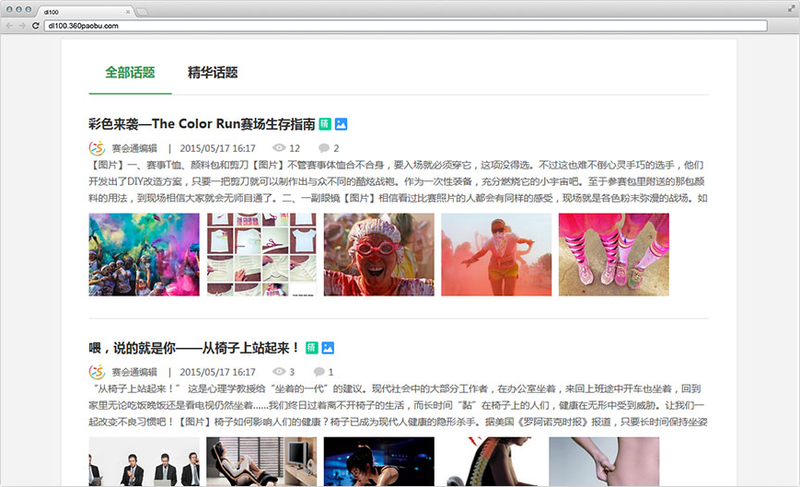
Task: Open the spine illustration thumbnail
Action: click(491, 461)
